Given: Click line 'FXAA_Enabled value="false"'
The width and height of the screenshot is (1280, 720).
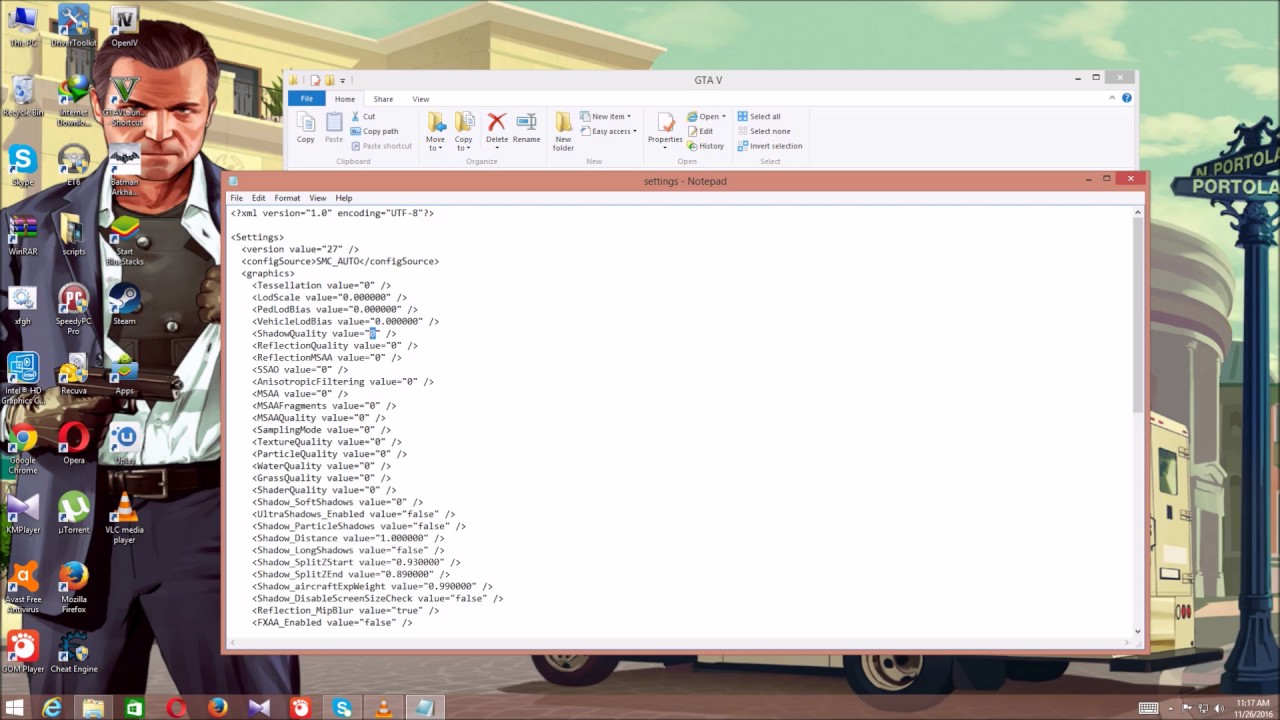Looking at the screenshot, I should [x=332, y=623].
